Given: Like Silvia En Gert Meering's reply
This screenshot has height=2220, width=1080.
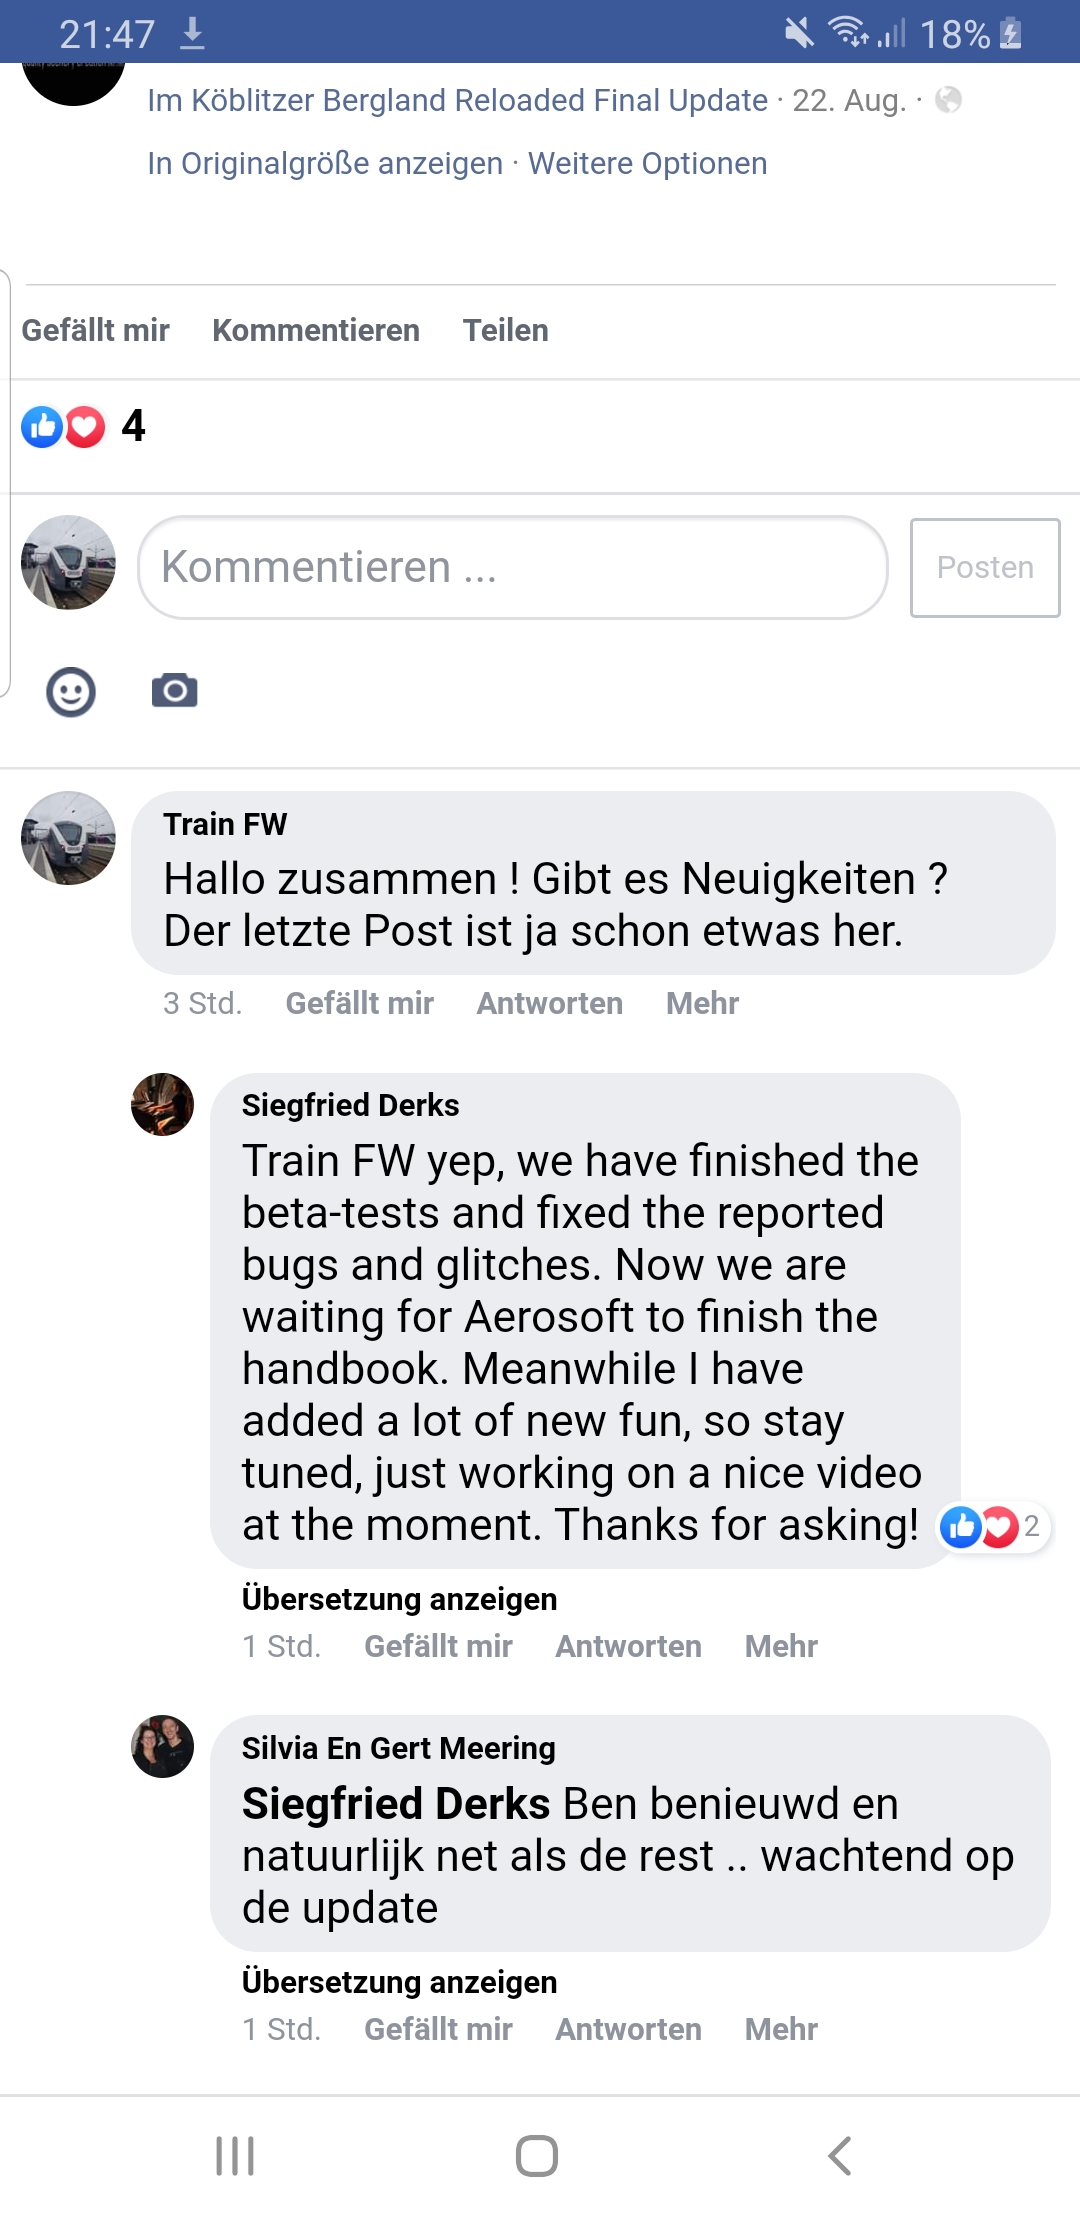Looking at the screenshot, I should [x=438, y=2029].
